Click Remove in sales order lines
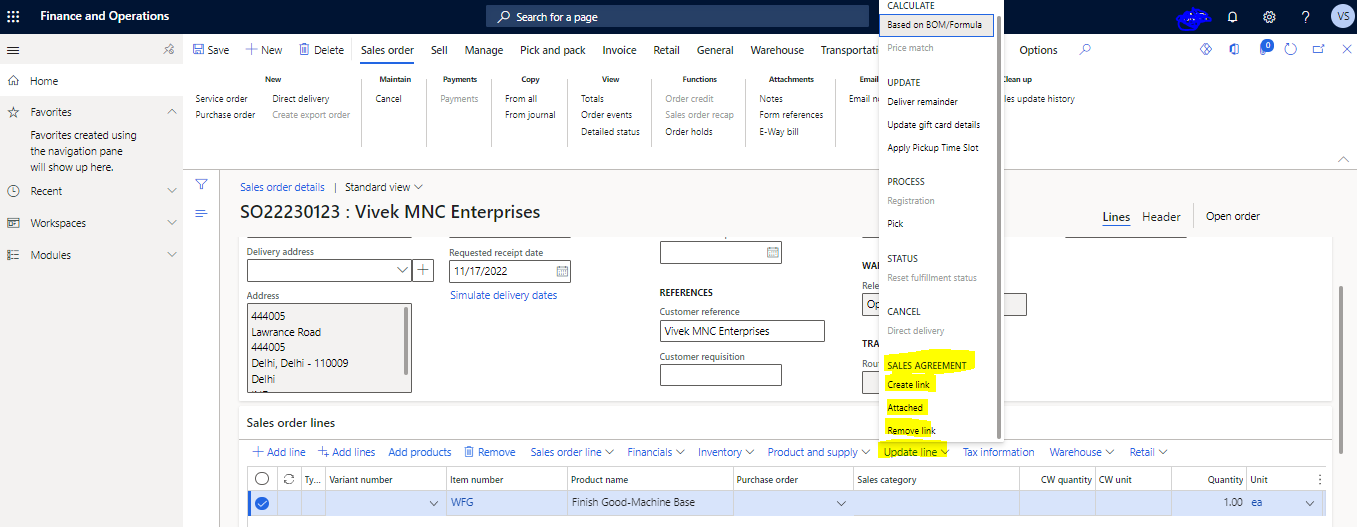The height and width of the screenshot is (527, 1357). (x=490, y=452)
